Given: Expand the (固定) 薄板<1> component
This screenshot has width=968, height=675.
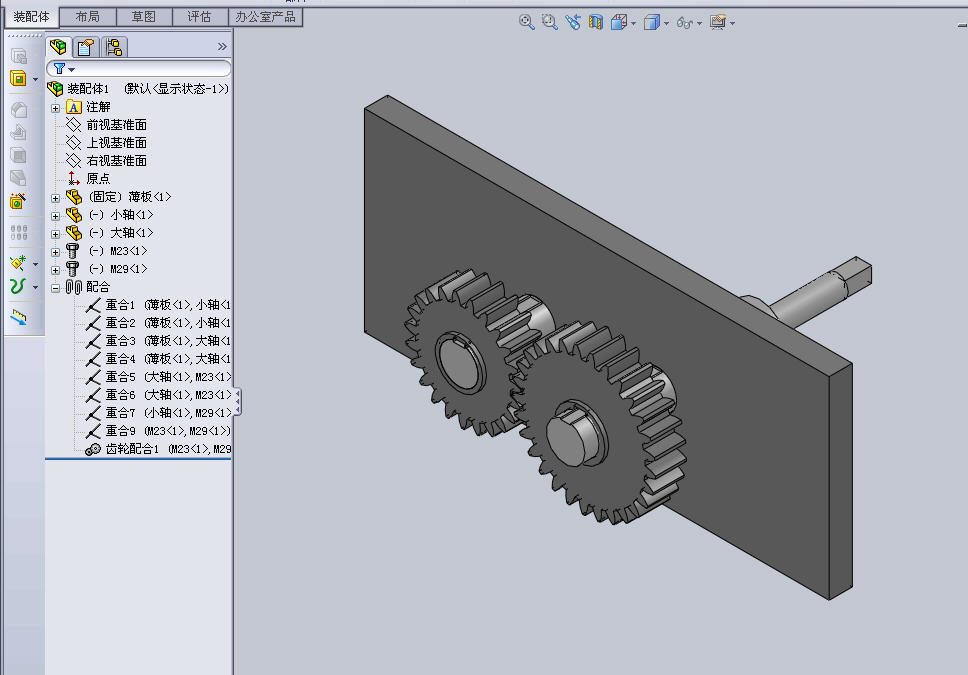Looking at the screenshot, I should point(56,198).
